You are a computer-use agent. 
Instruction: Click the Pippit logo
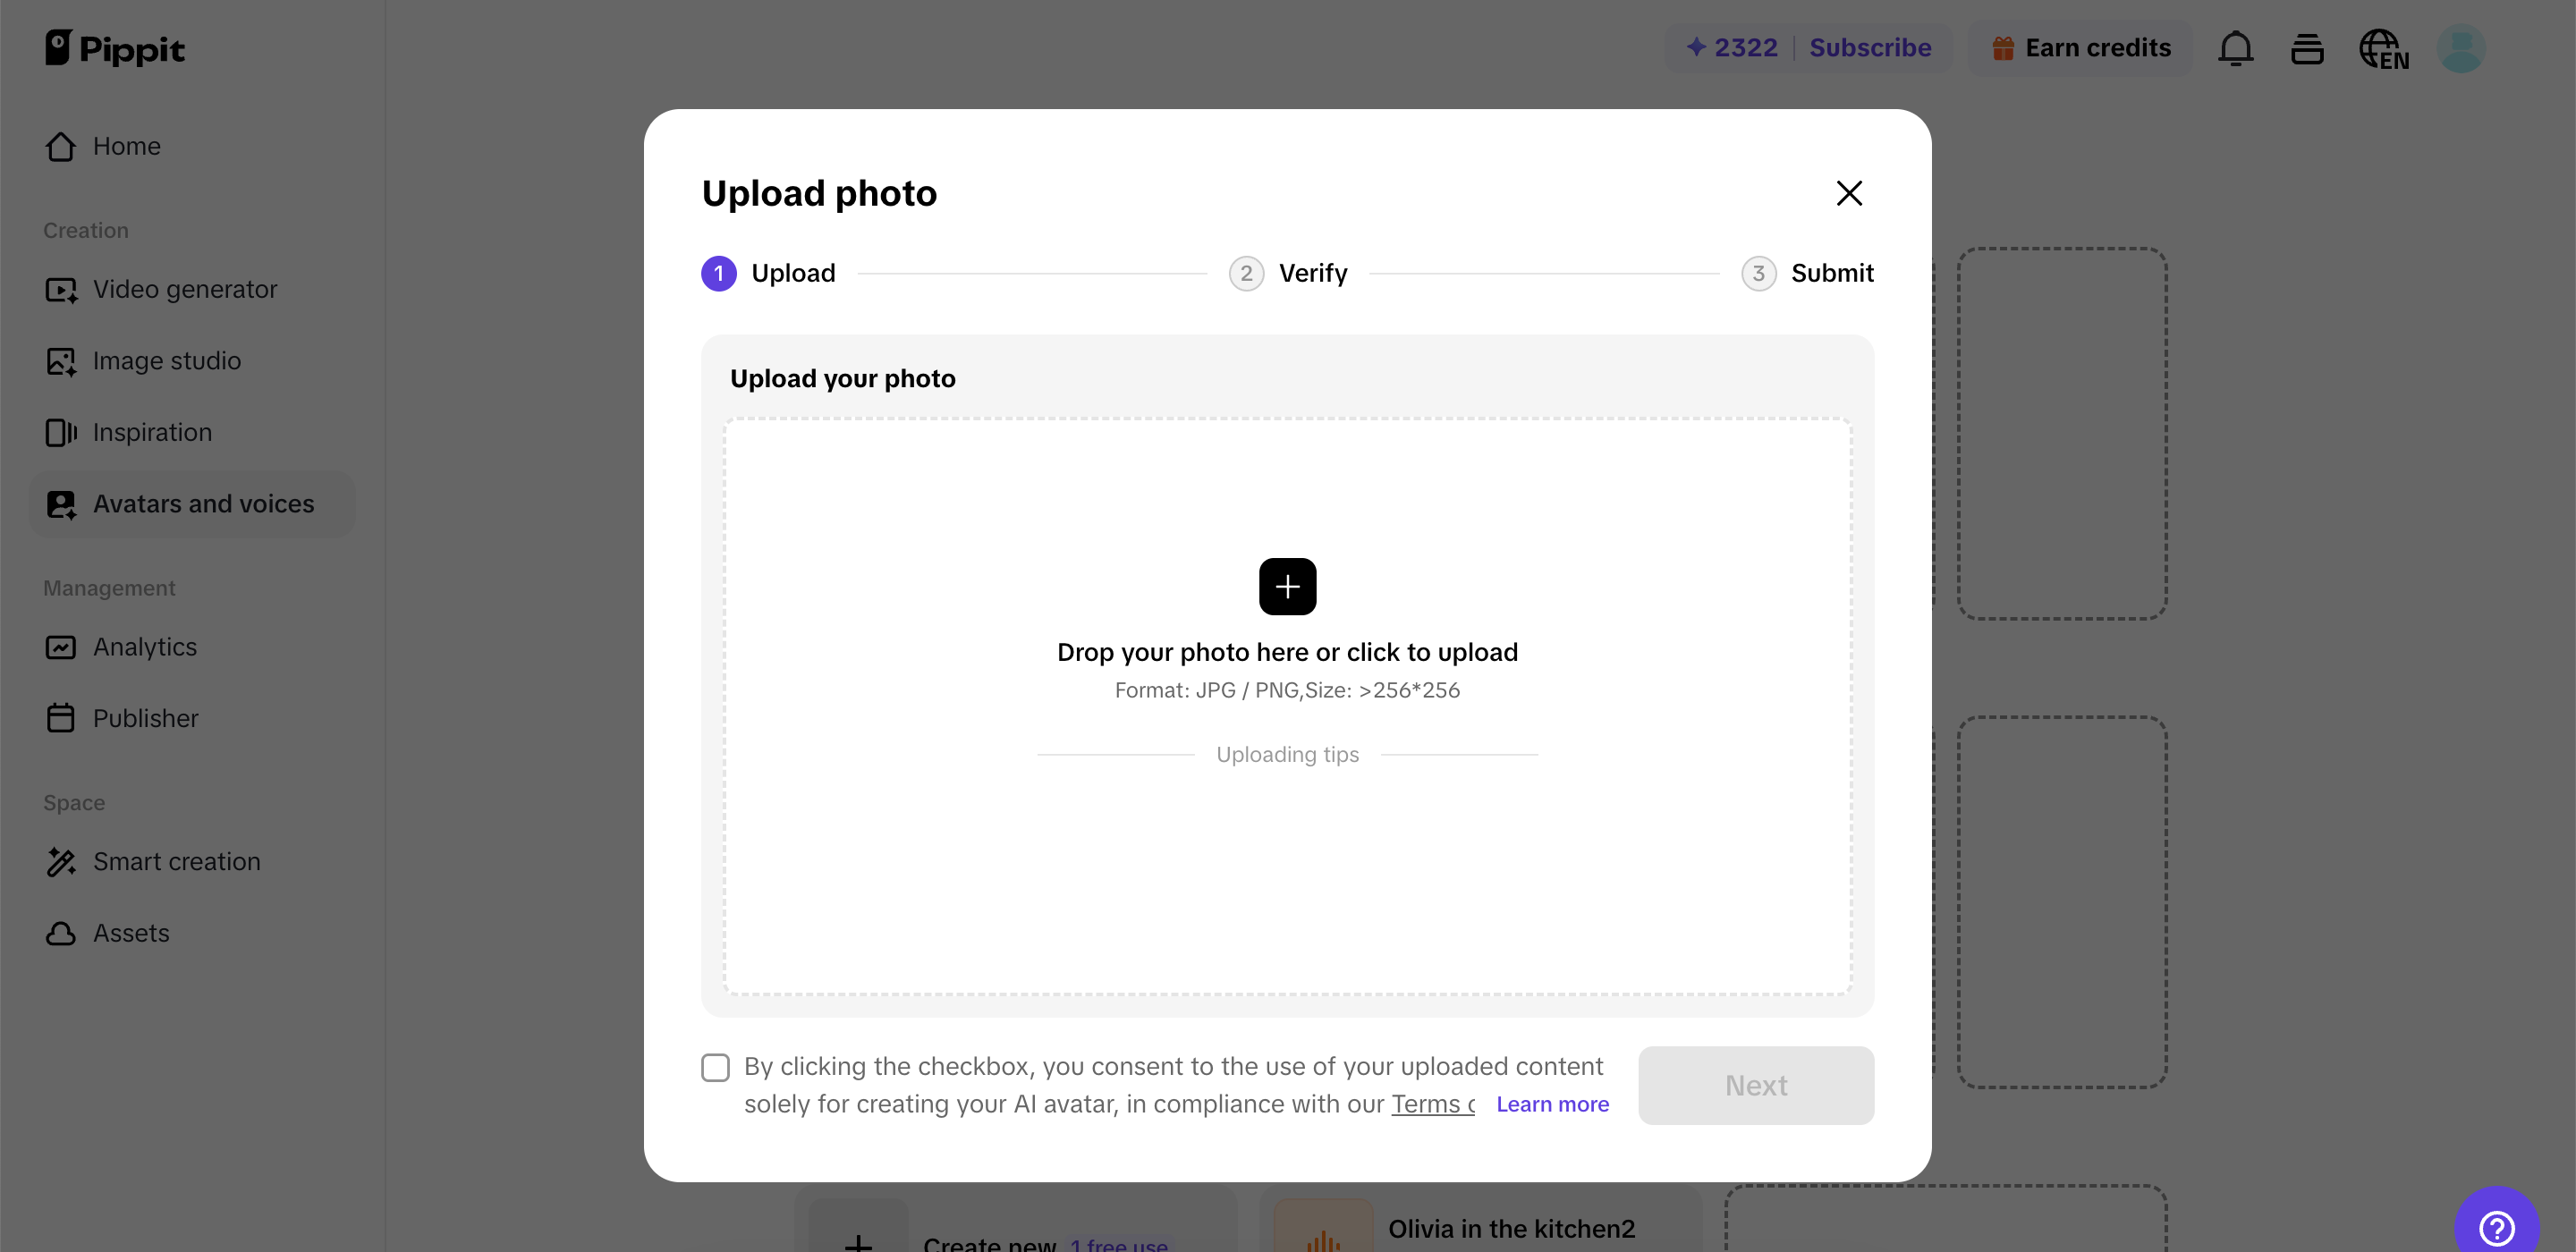115,48
